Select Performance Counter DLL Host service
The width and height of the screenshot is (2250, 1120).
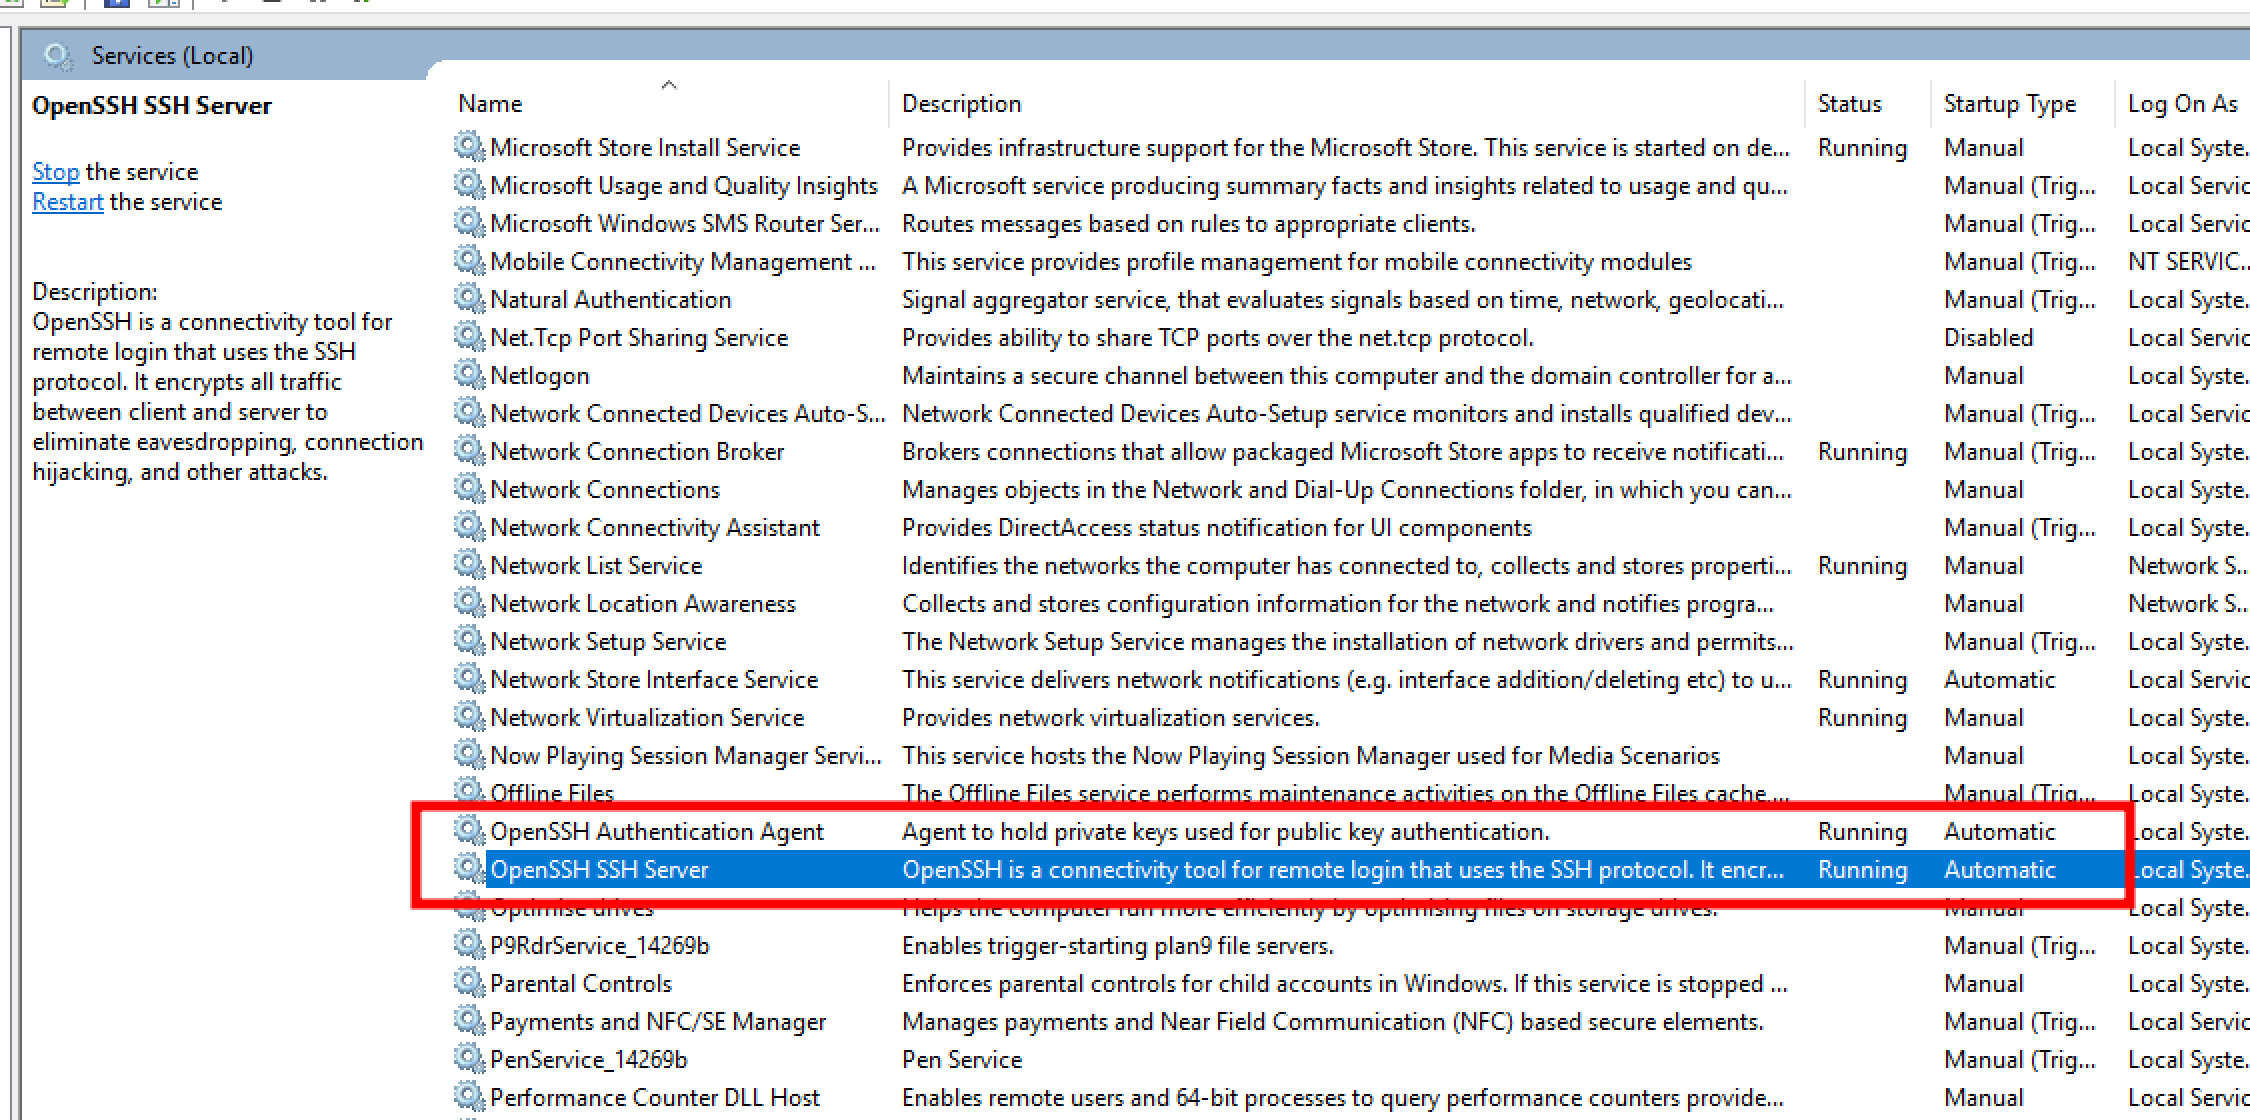654,1098
